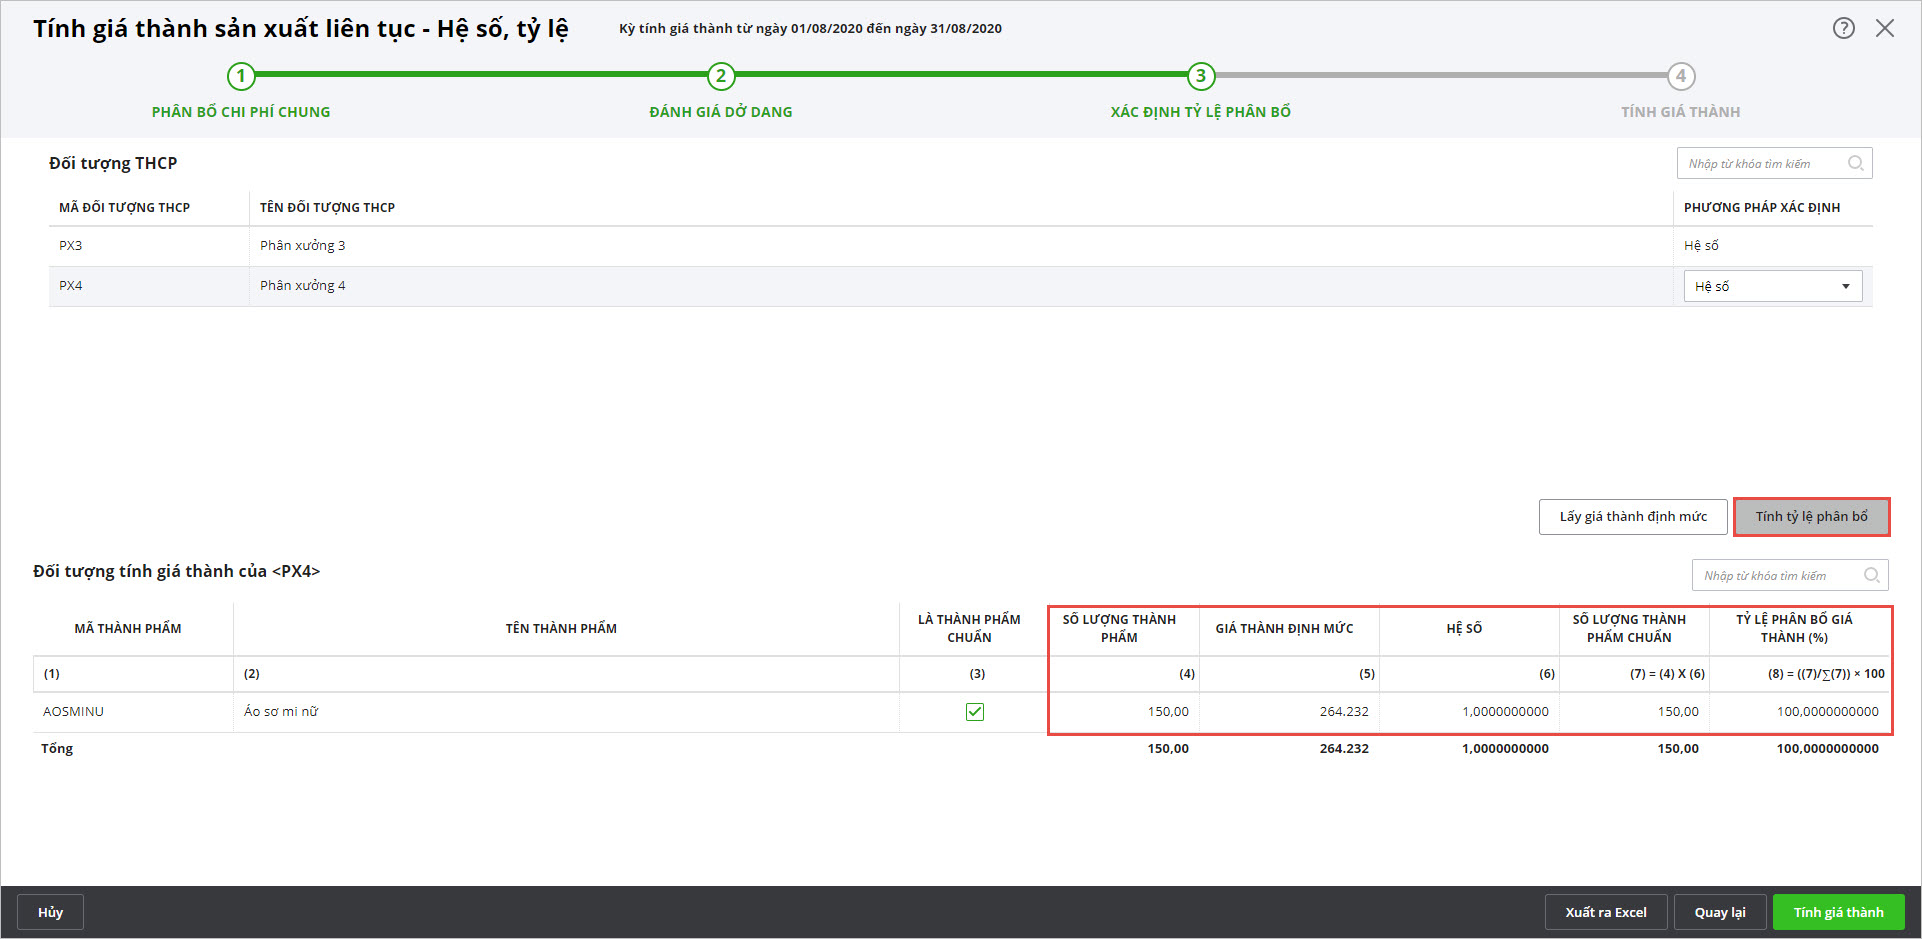
Task: Close the cost calculation dialog
Action: [1885, 28]
